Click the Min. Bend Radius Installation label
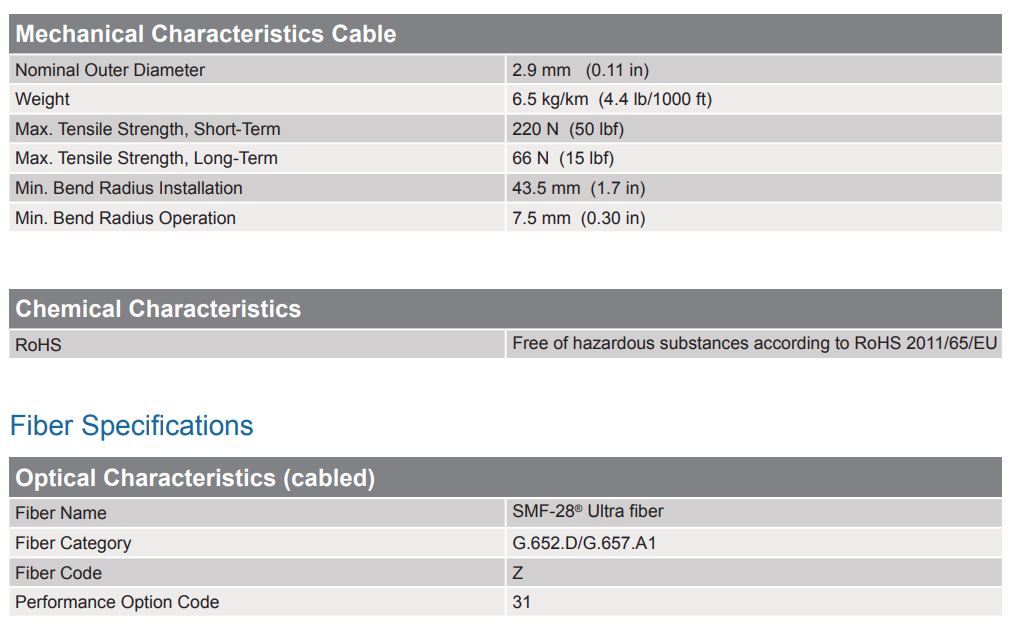This screenshot has width=1017, height=637. click(129, 188)
